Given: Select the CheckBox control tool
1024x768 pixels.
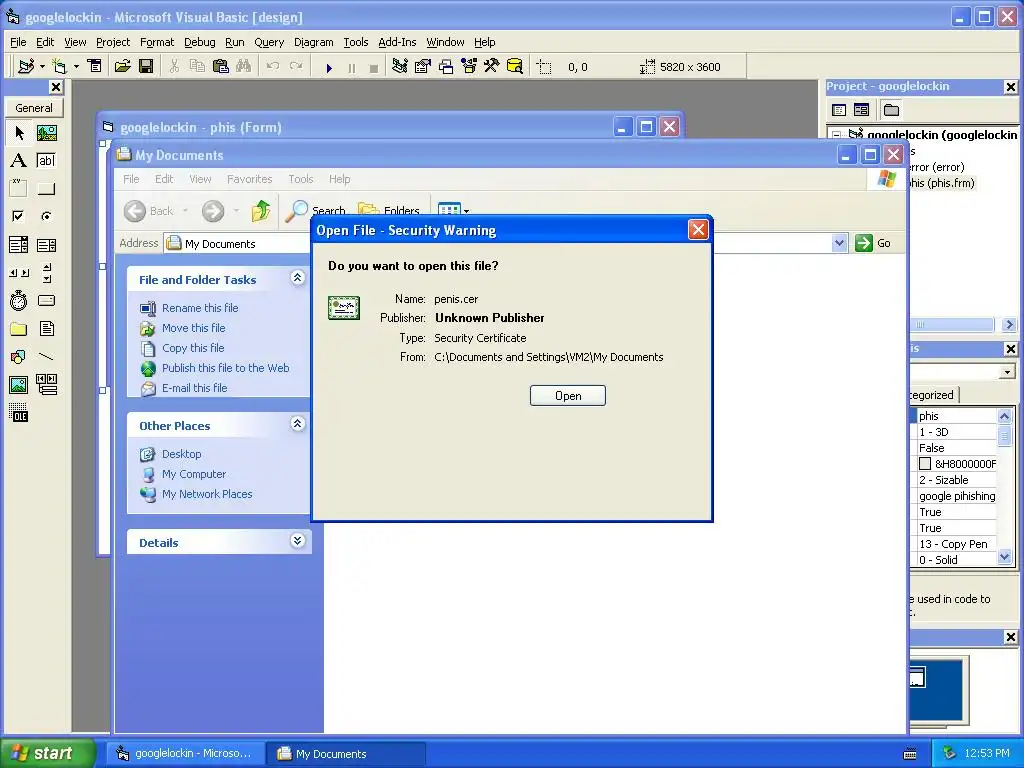Looking at the screenshot, I should point(19,216).
